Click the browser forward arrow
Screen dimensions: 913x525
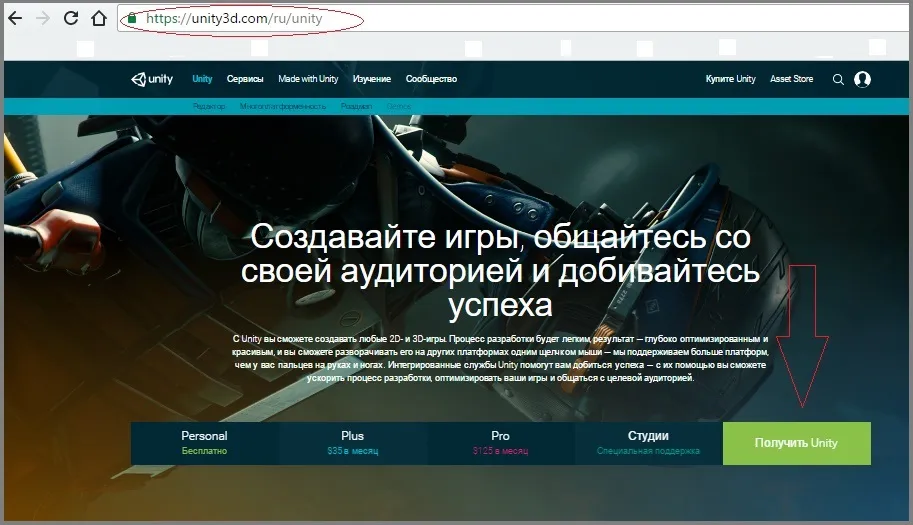click(x=43, y=18)
